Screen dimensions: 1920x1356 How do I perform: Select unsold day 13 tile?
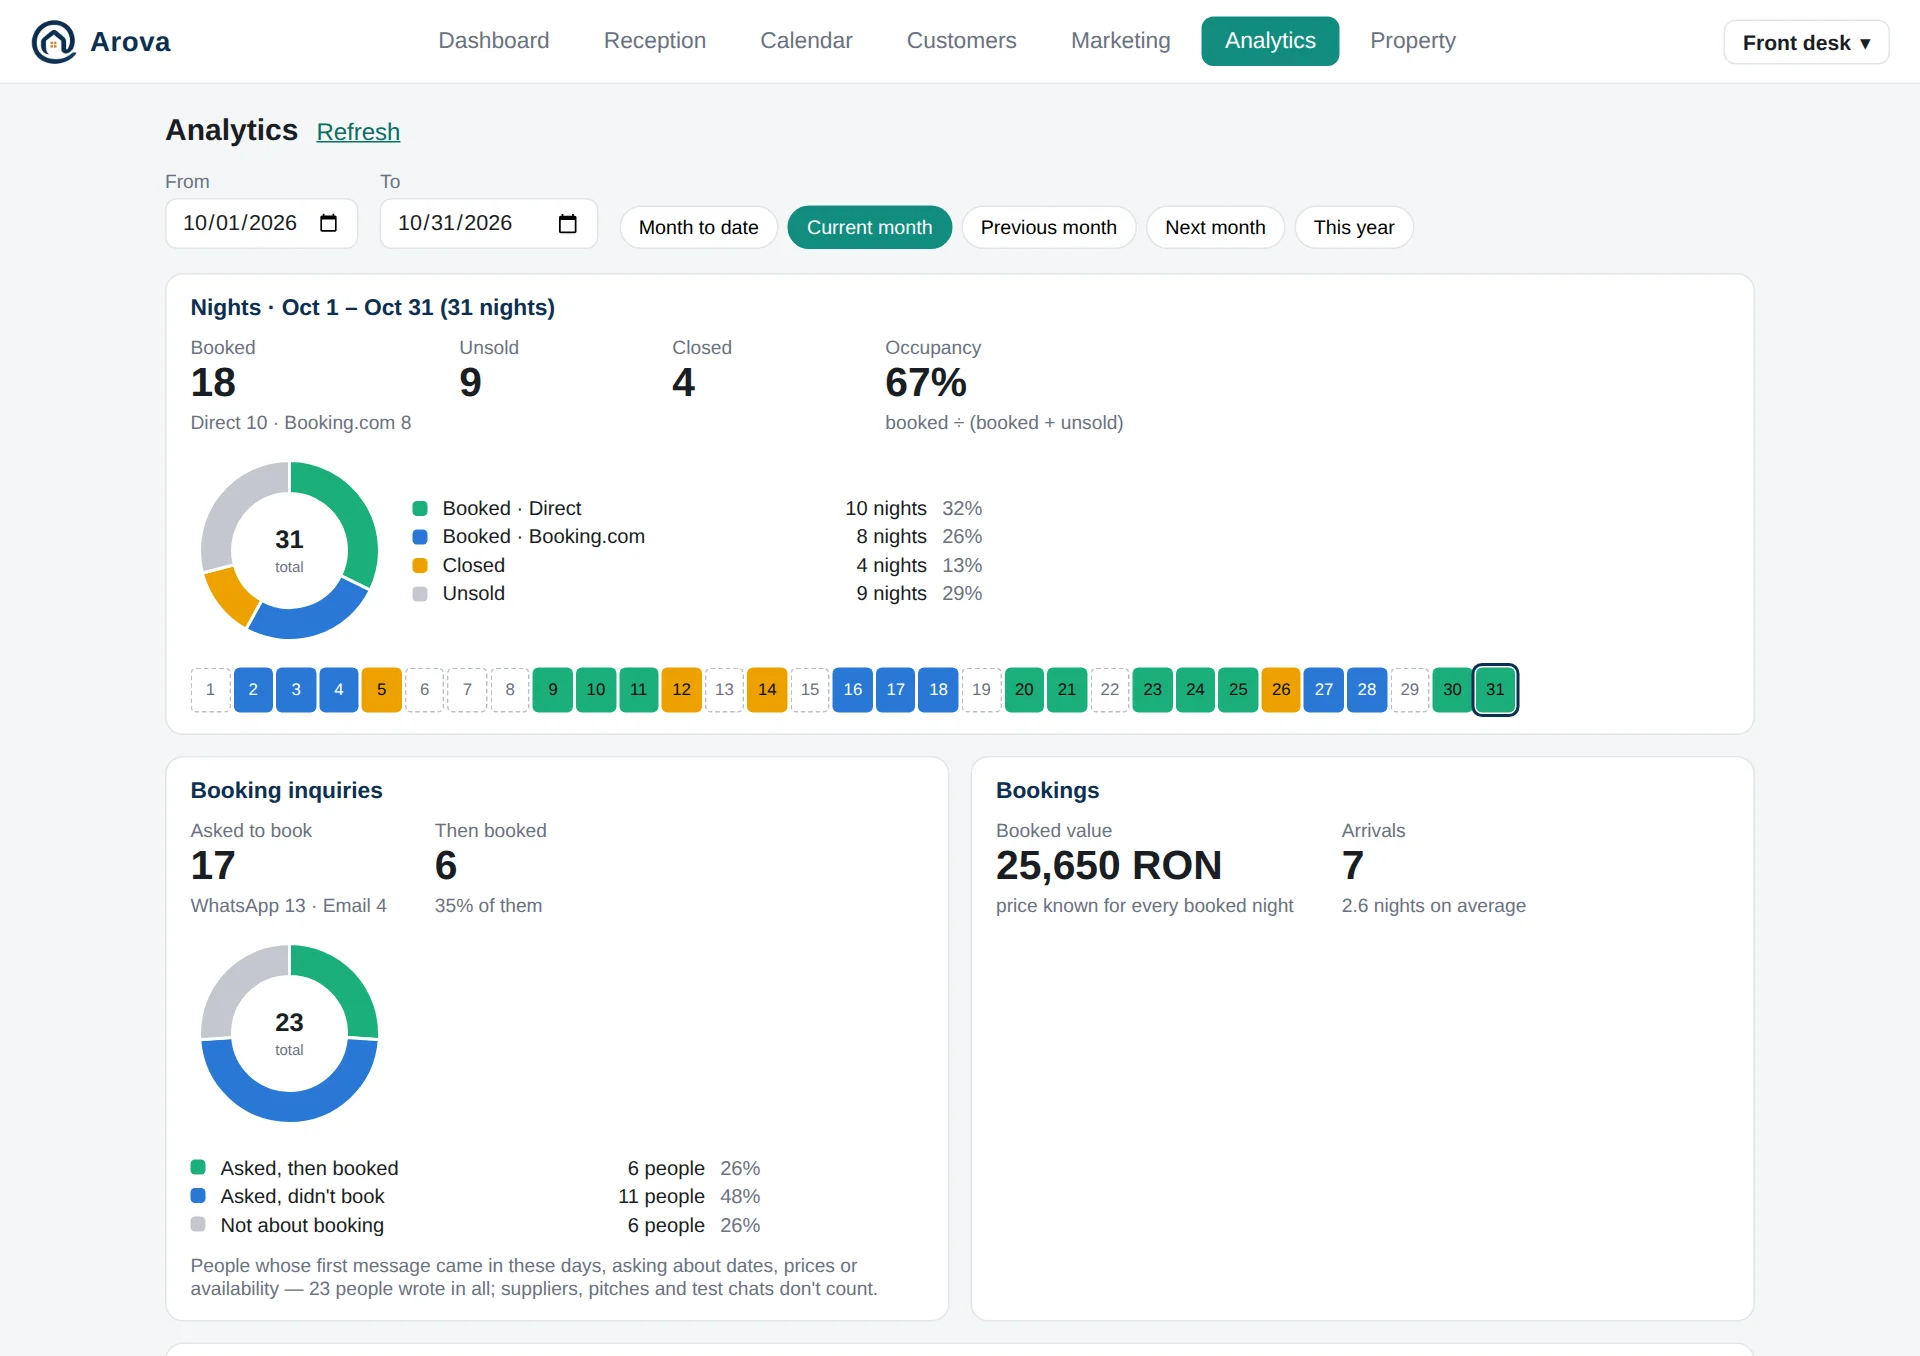coord(724,690)
